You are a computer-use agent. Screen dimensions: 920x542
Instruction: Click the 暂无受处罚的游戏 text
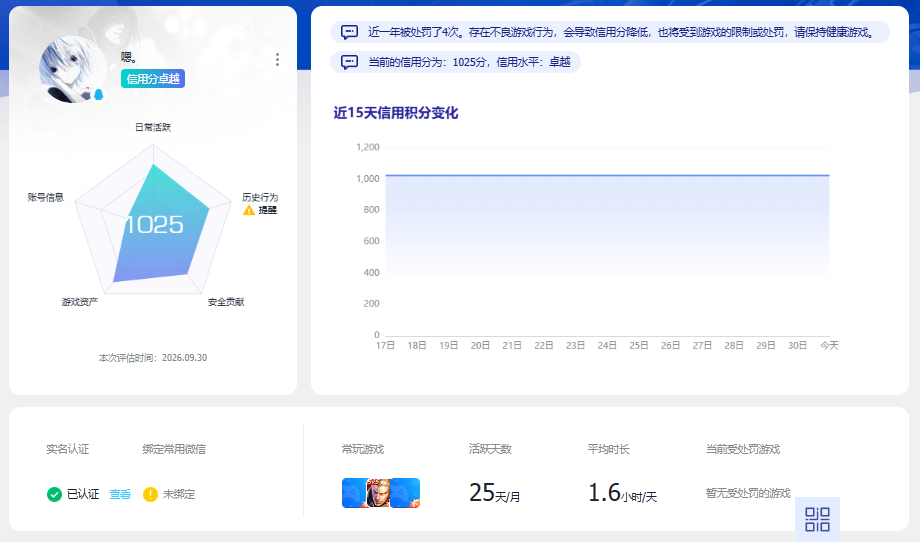(748, 493)
